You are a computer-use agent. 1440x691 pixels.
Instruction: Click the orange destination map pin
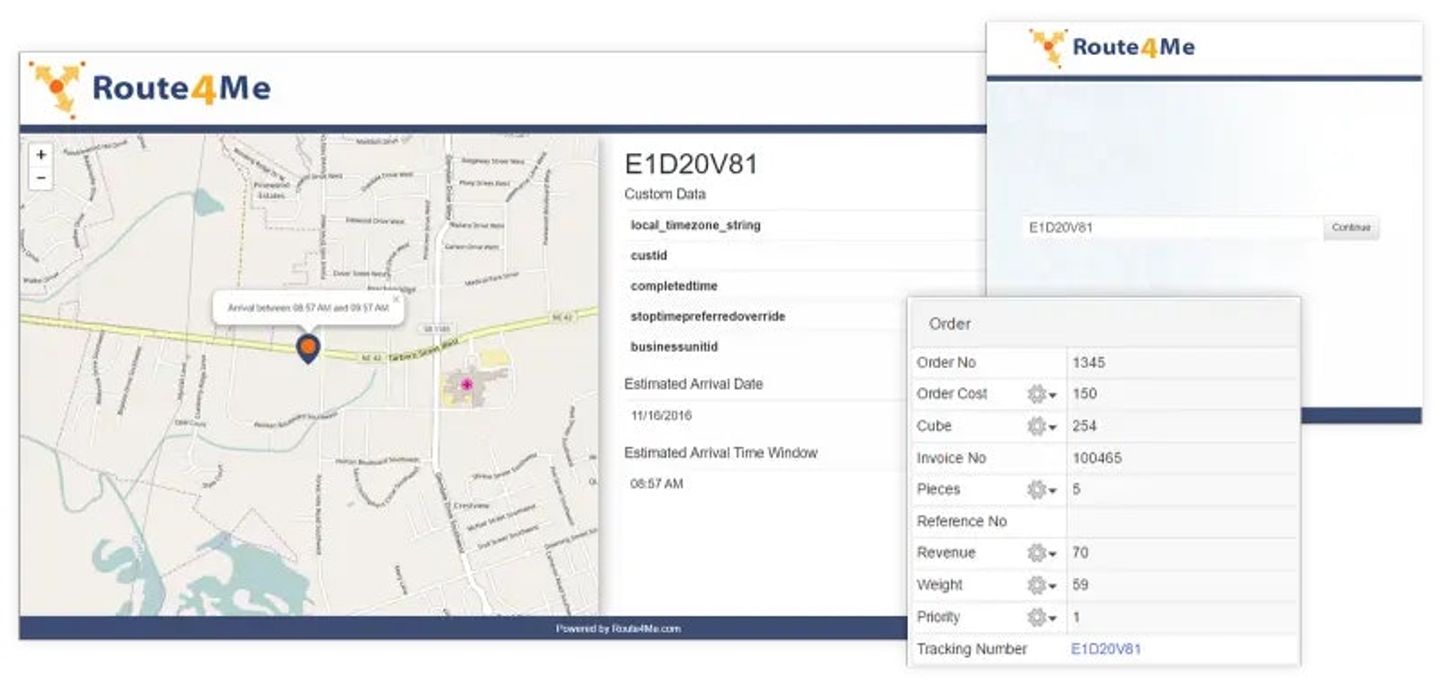tap(309, 349)
